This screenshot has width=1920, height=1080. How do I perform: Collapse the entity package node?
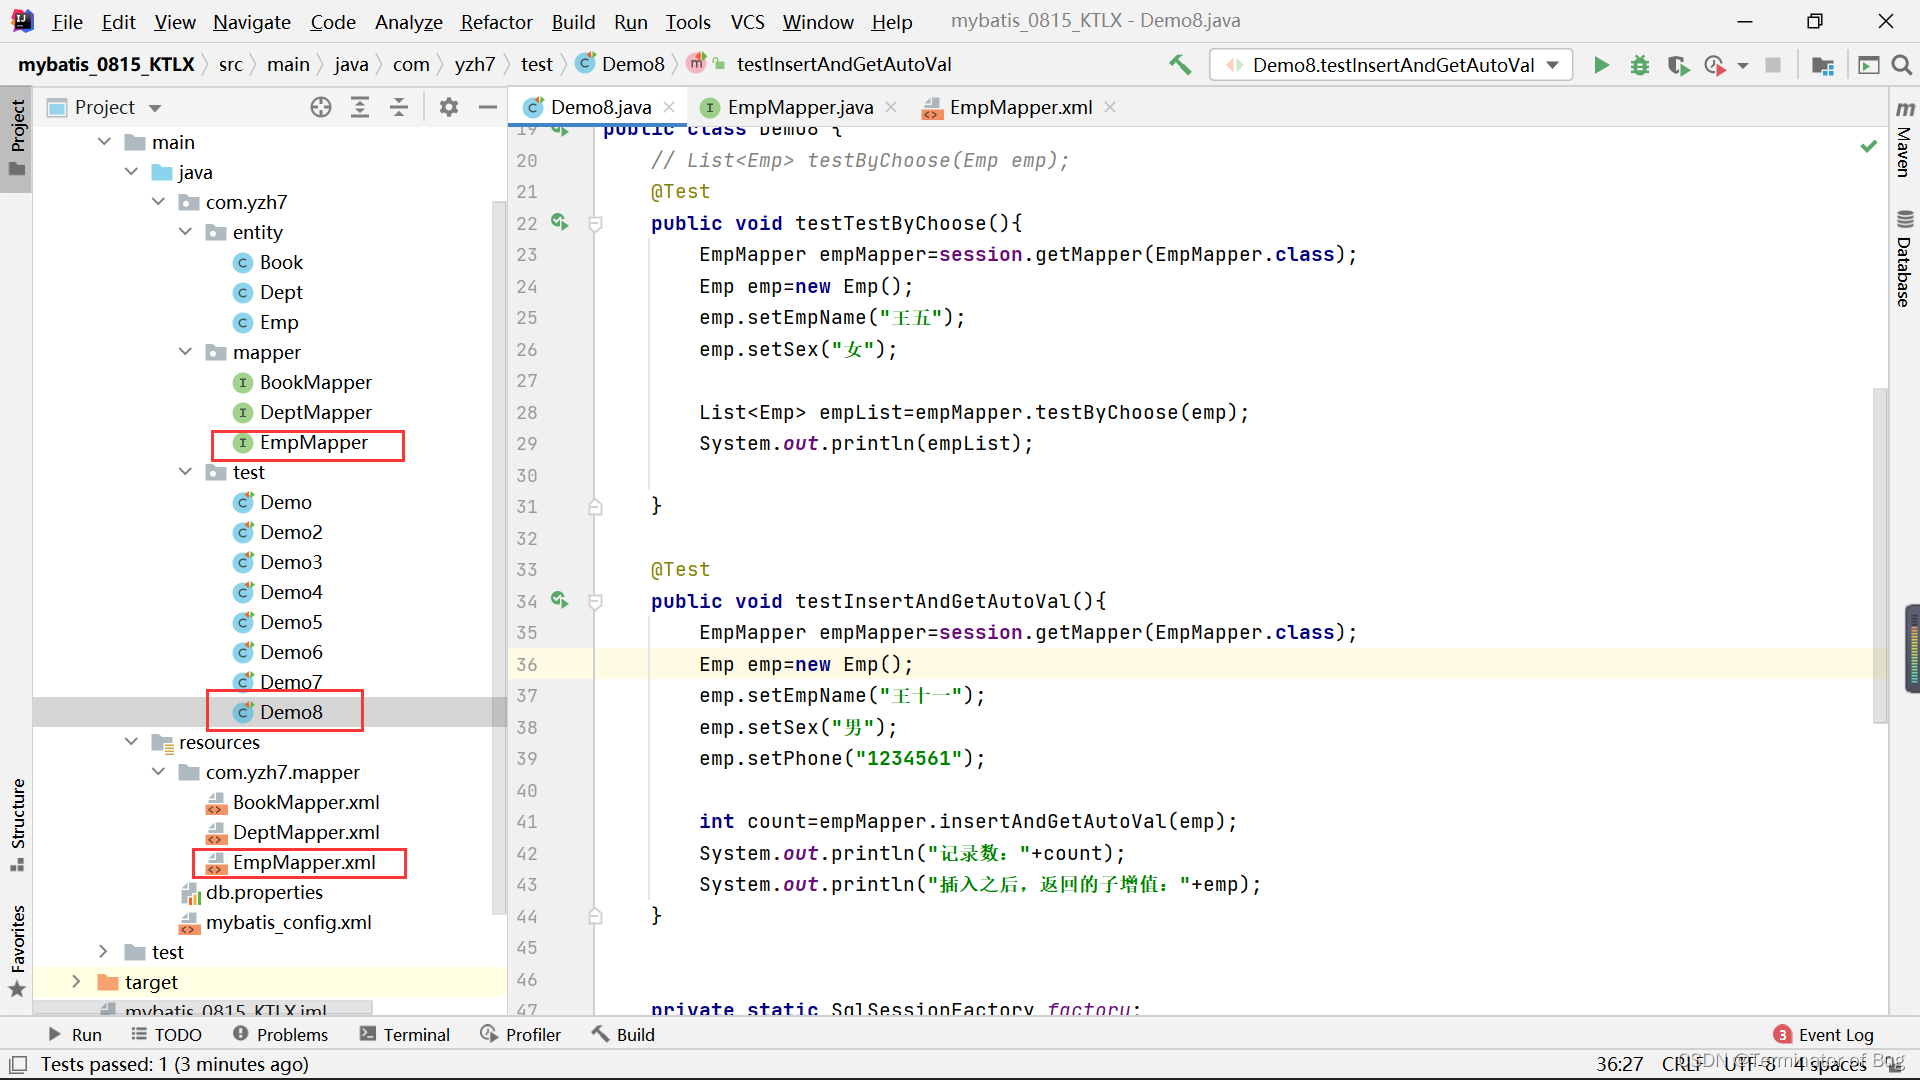[x=185, y=232]
